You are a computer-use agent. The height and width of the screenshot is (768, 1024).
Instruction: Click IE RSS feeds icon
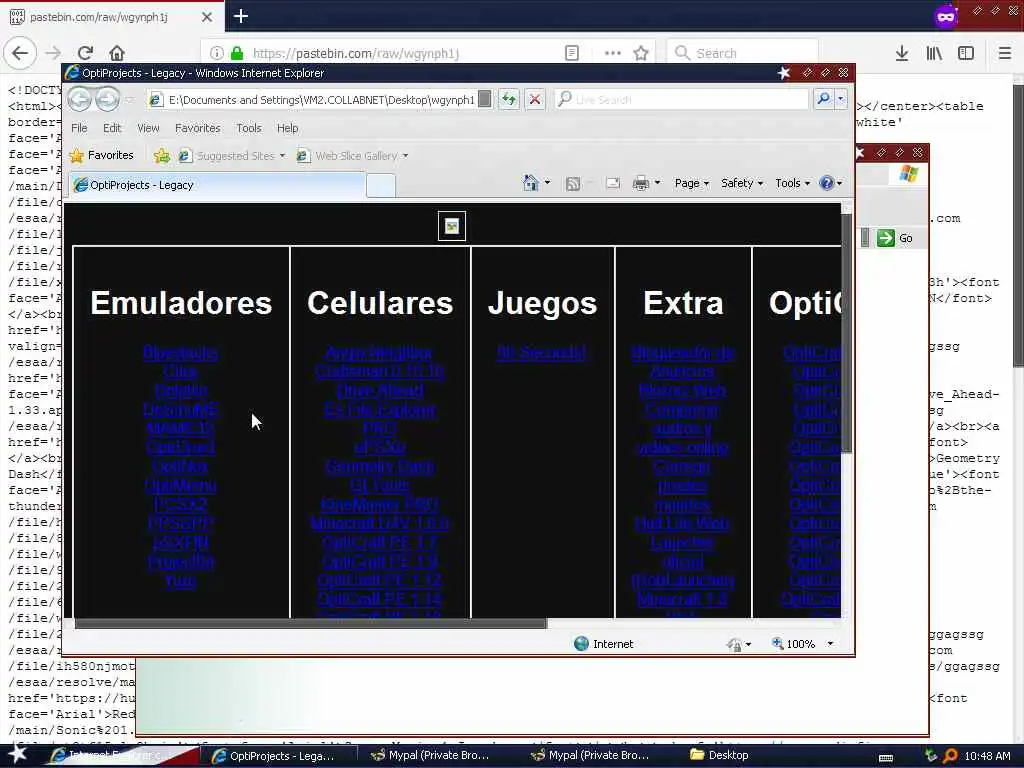pyautogui.click(x=573, y=184)
